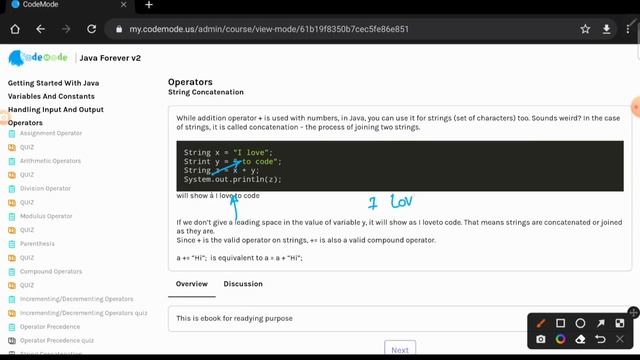This screenshot has width=640, height=360.
Task: Click the Arithmetic Operators document icon
Action: point(12,161)
